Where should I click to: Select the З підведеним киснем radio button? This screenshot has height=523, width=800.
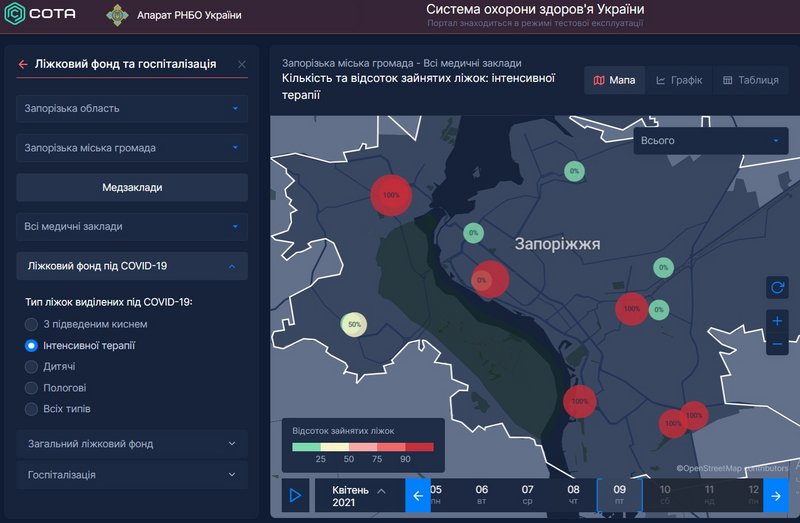click(32, 324)
